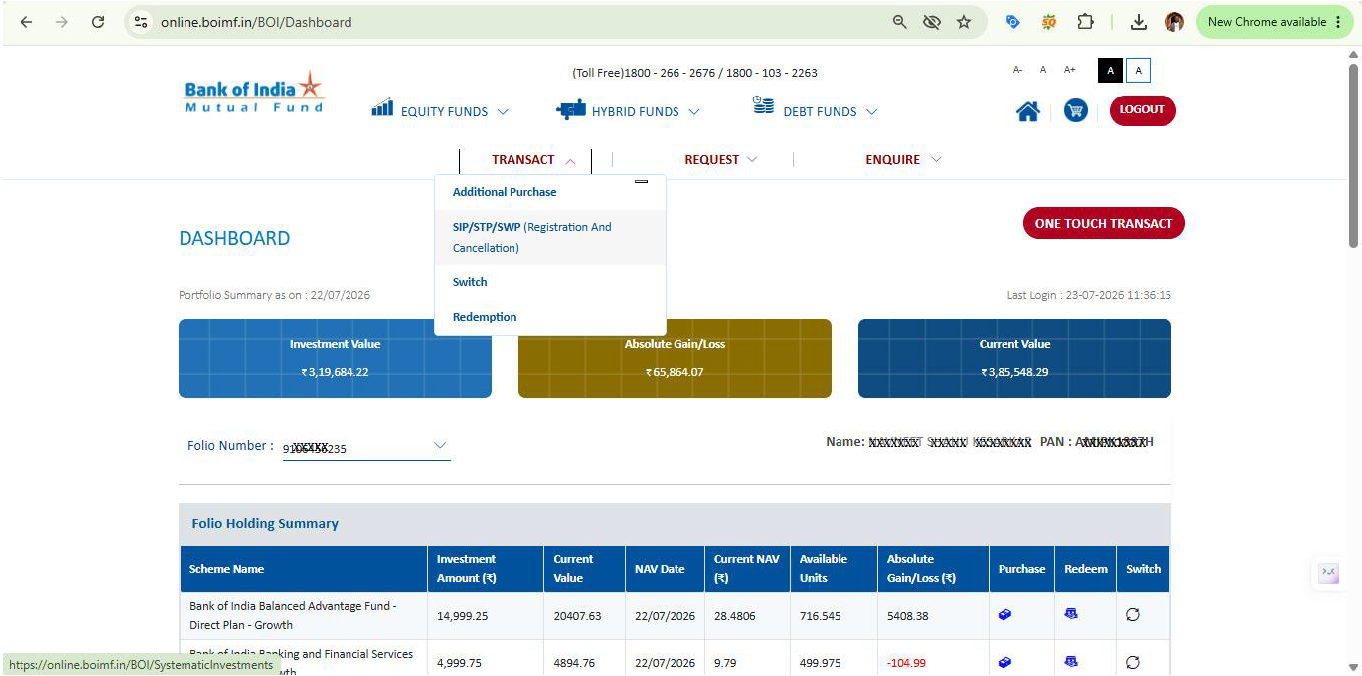Click Bank of India Balanced Advantage Fund name
This screenshot has height=676, width=1362.
pyautogui.click(x=293, y=615)
